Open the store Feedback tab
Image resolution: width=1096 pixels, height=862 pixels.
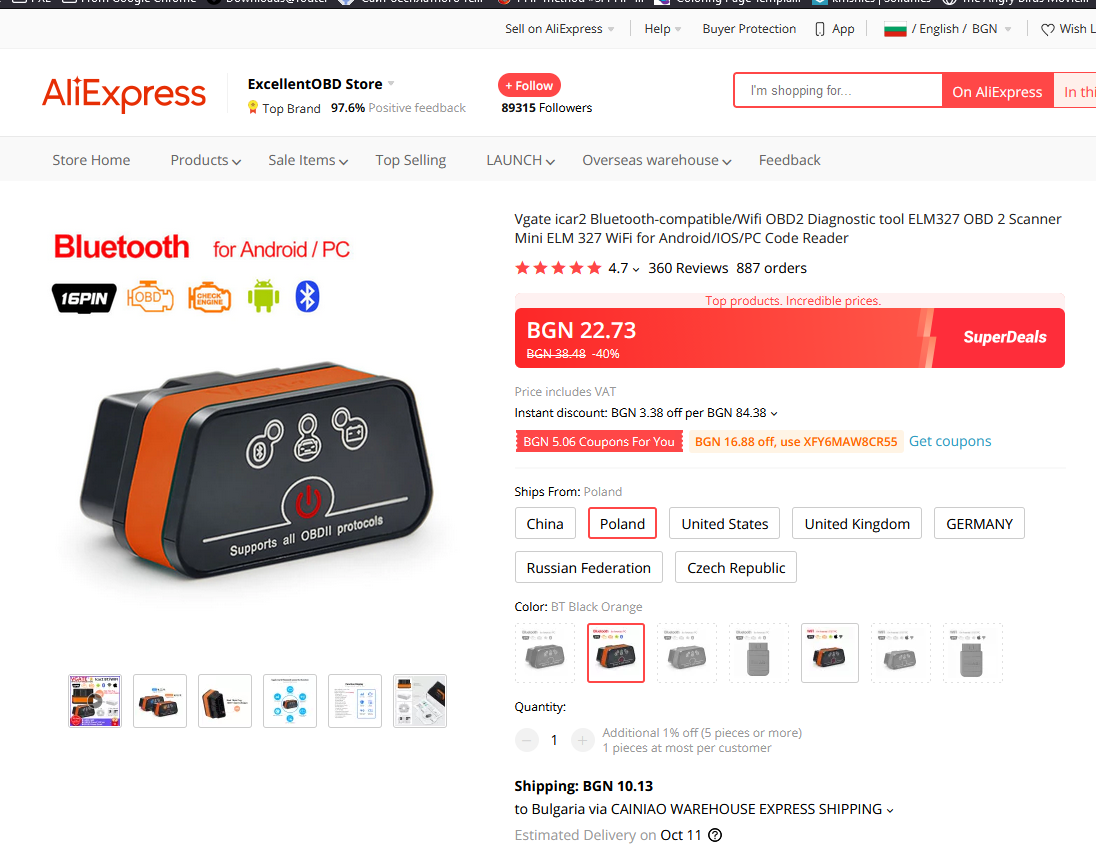789,160
